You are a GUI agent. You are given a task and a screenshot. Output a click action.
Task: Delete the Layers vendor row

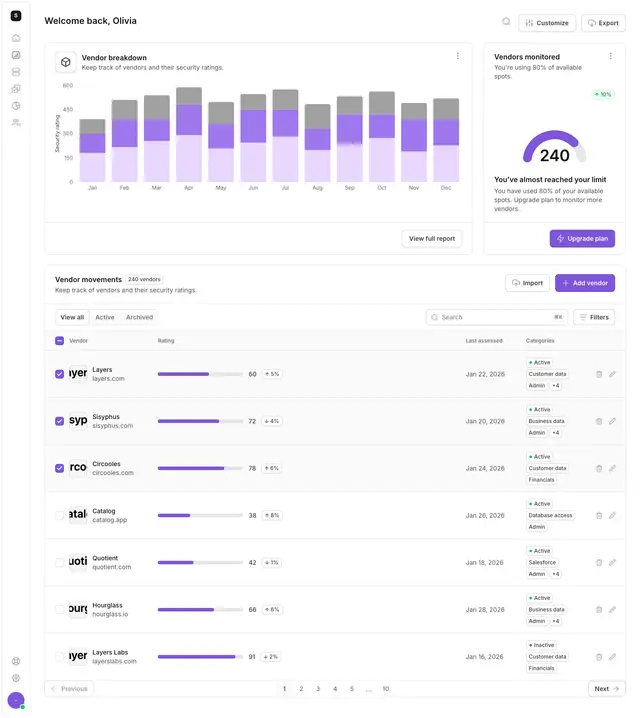599,374
